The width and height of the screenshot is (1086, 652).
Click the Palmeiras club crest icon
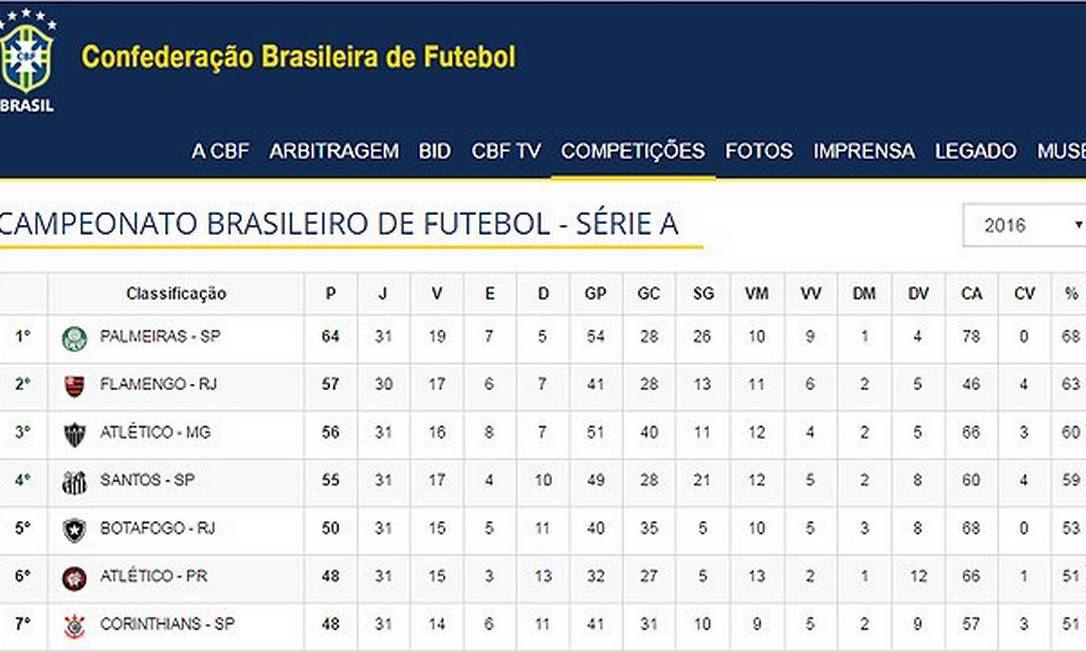[74, 338]
